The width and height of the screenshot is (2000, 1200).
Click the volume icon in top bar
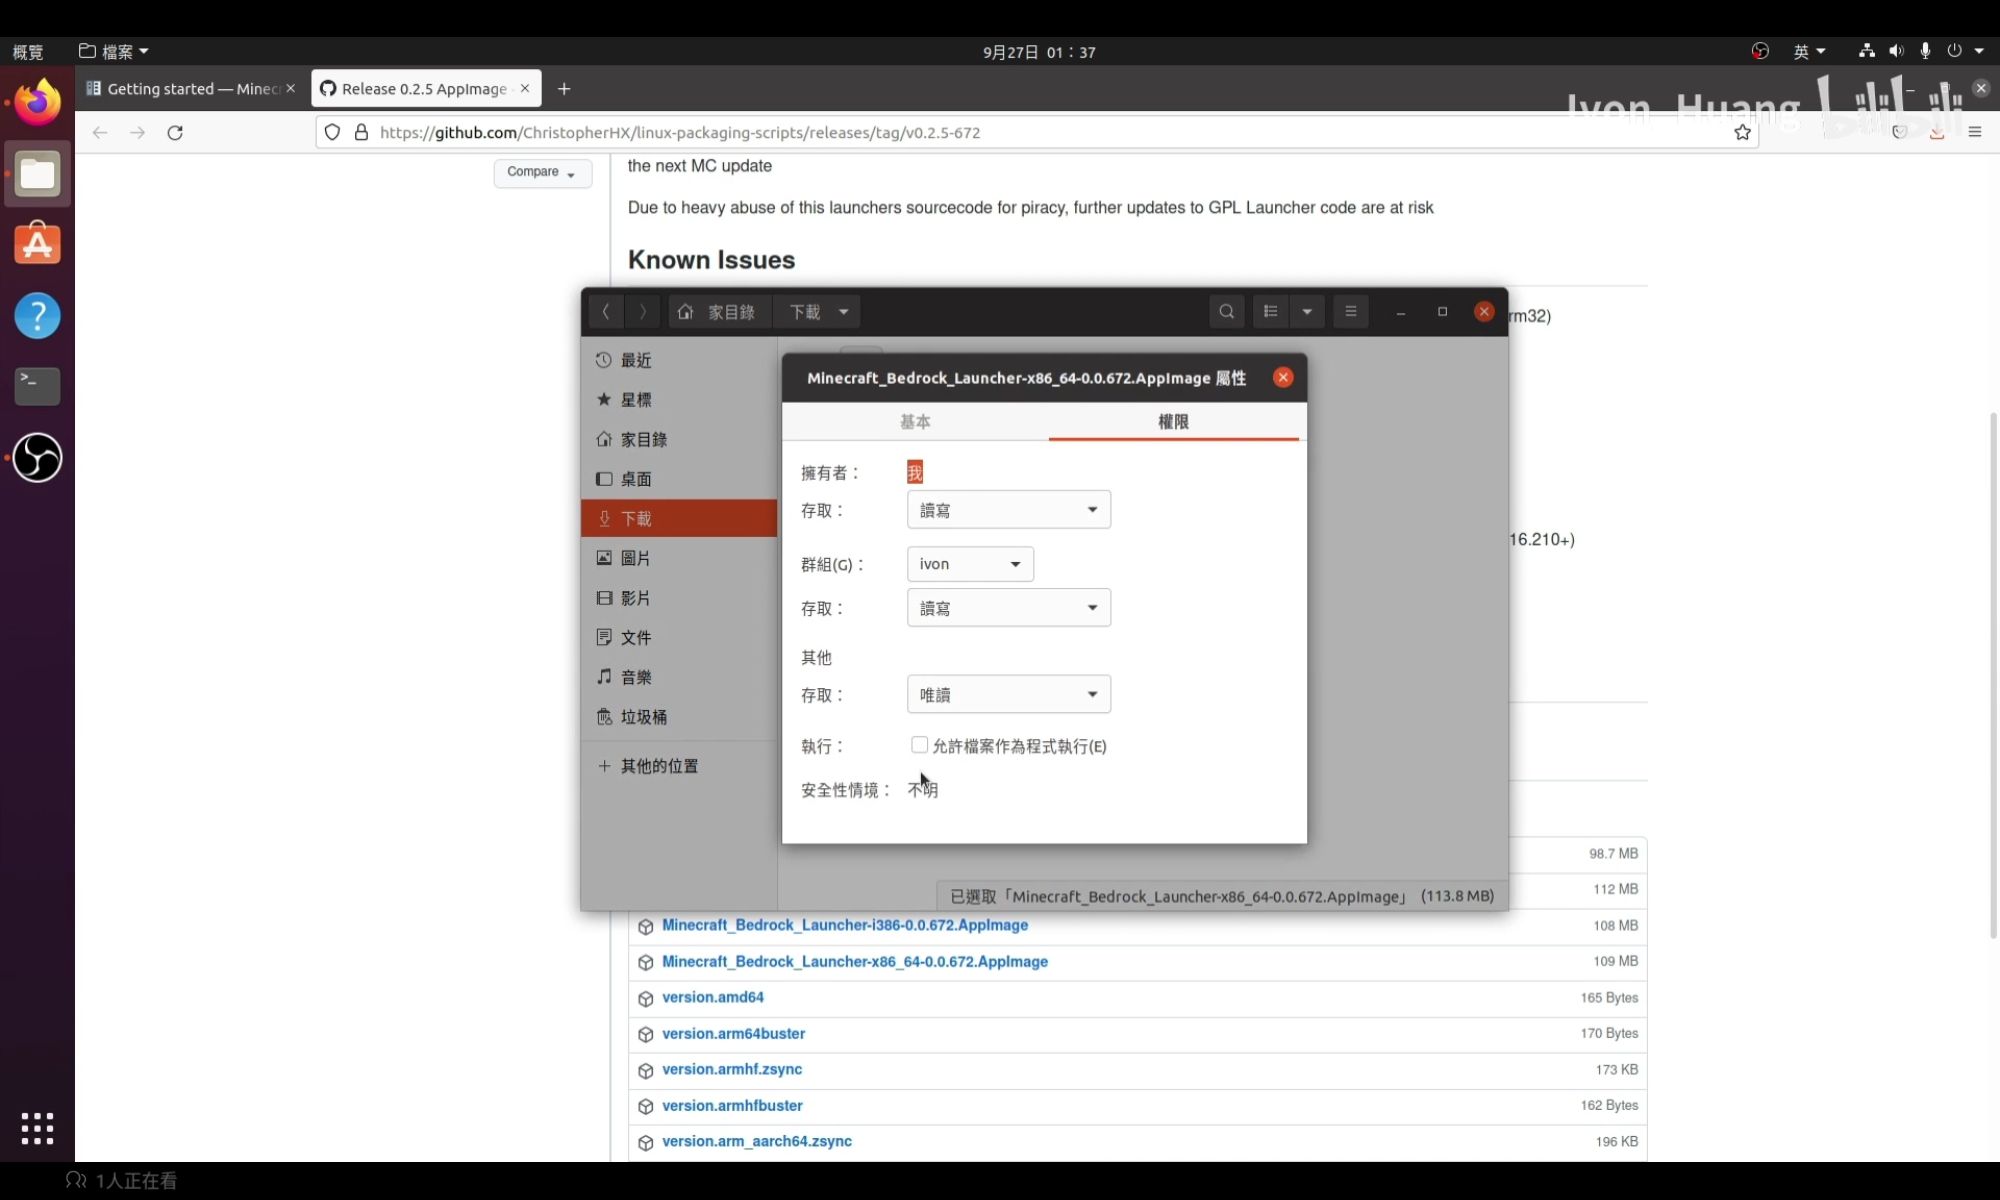(x=1896, y=51)
